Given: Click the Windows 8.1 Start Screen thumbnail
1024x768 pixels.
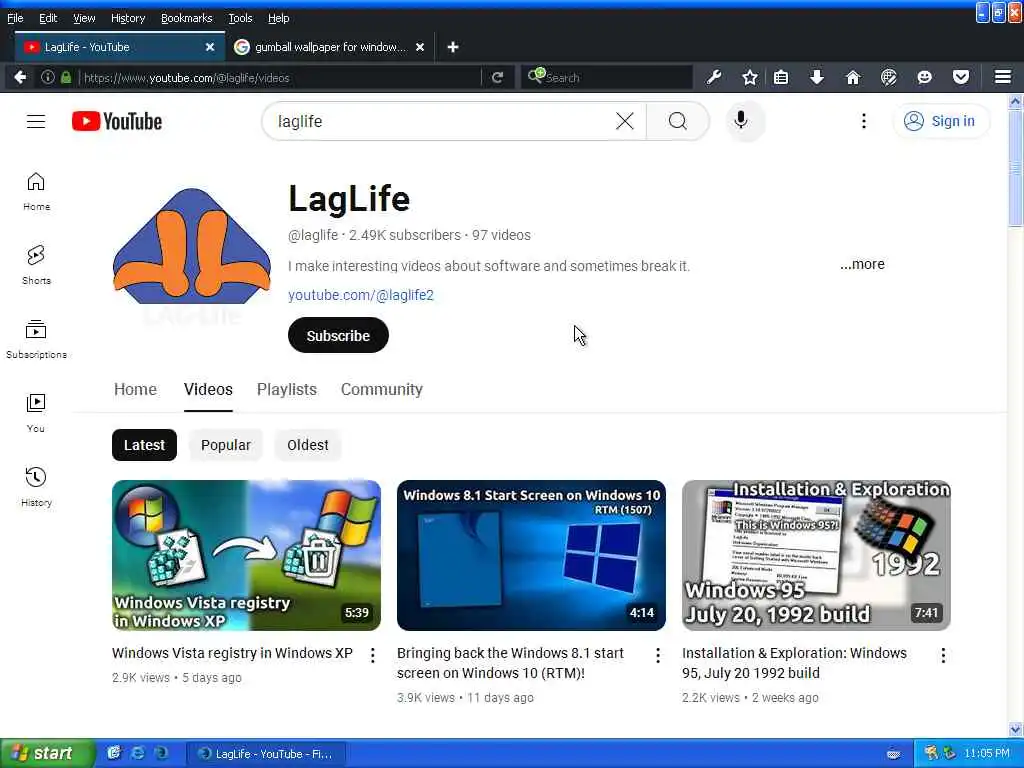Looking at the screenshot, I should (532, 556).
